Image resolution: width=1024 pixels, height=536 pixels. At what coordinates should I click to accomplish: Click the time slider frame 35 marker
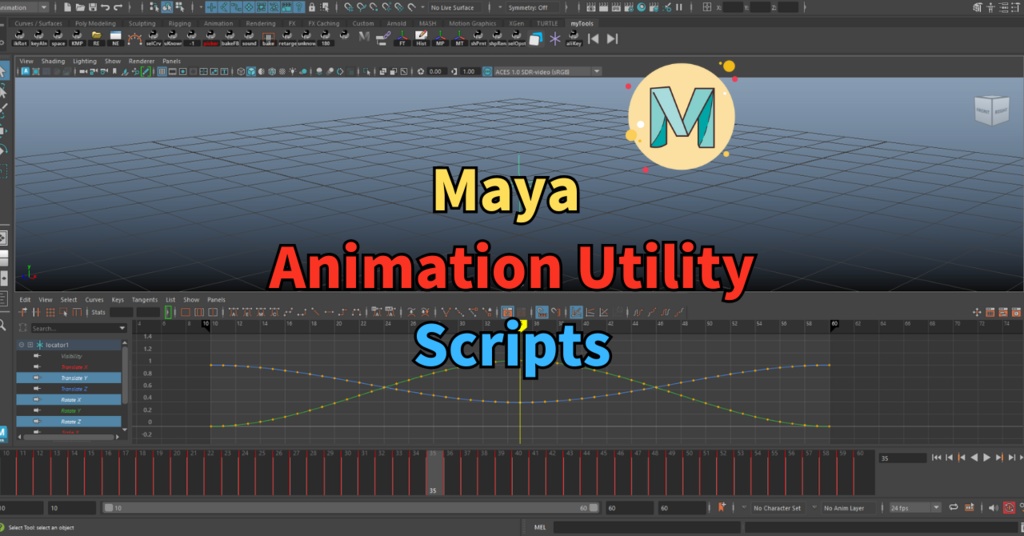click(434, 473)
